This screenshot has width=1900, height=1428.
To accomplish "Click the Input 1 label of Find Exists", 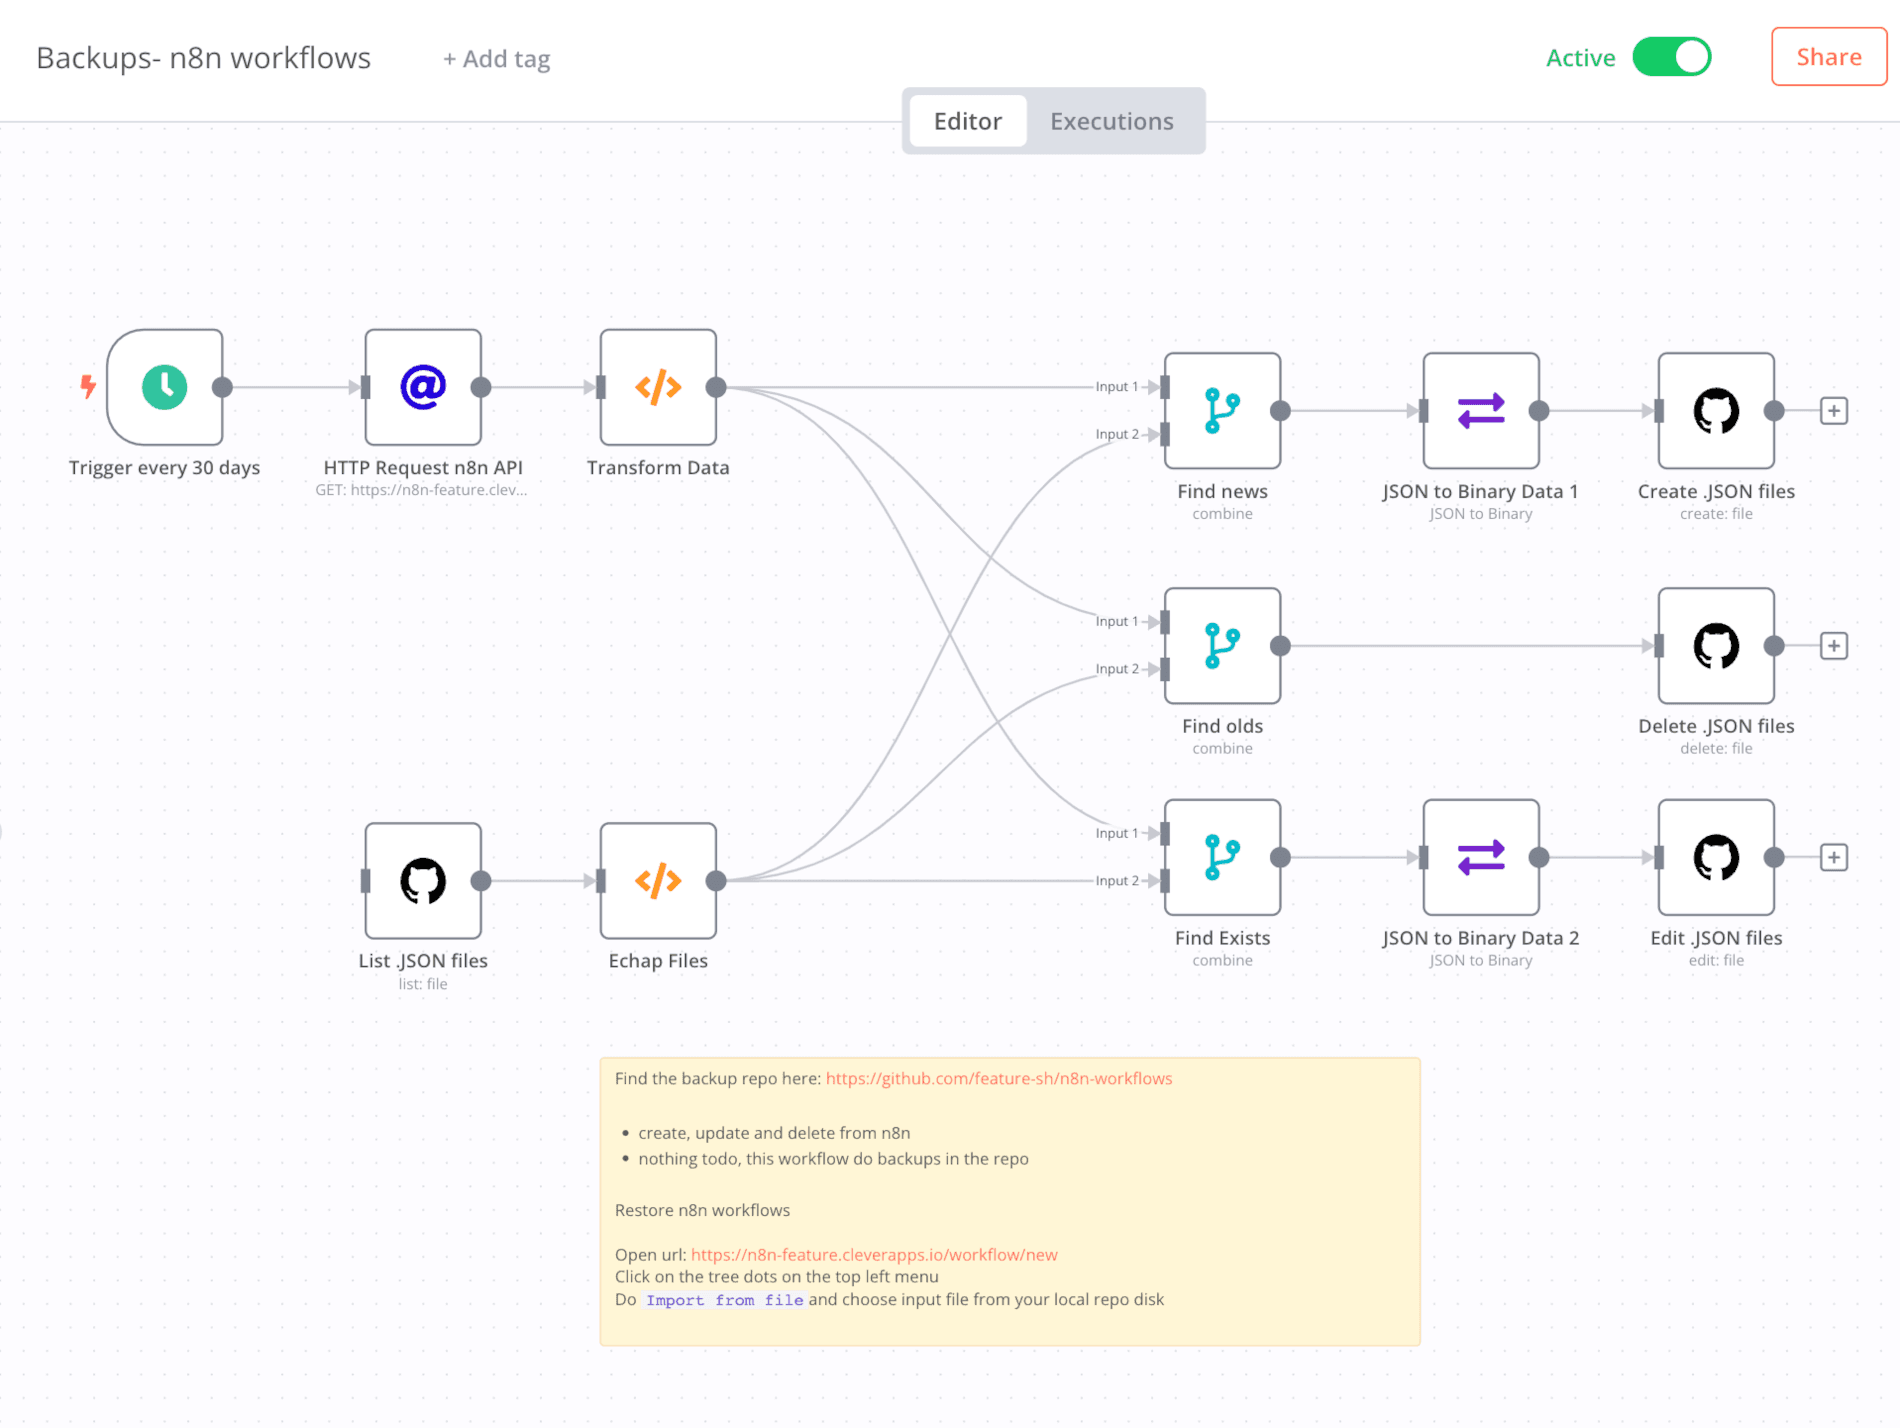I will pos(1116,833).
